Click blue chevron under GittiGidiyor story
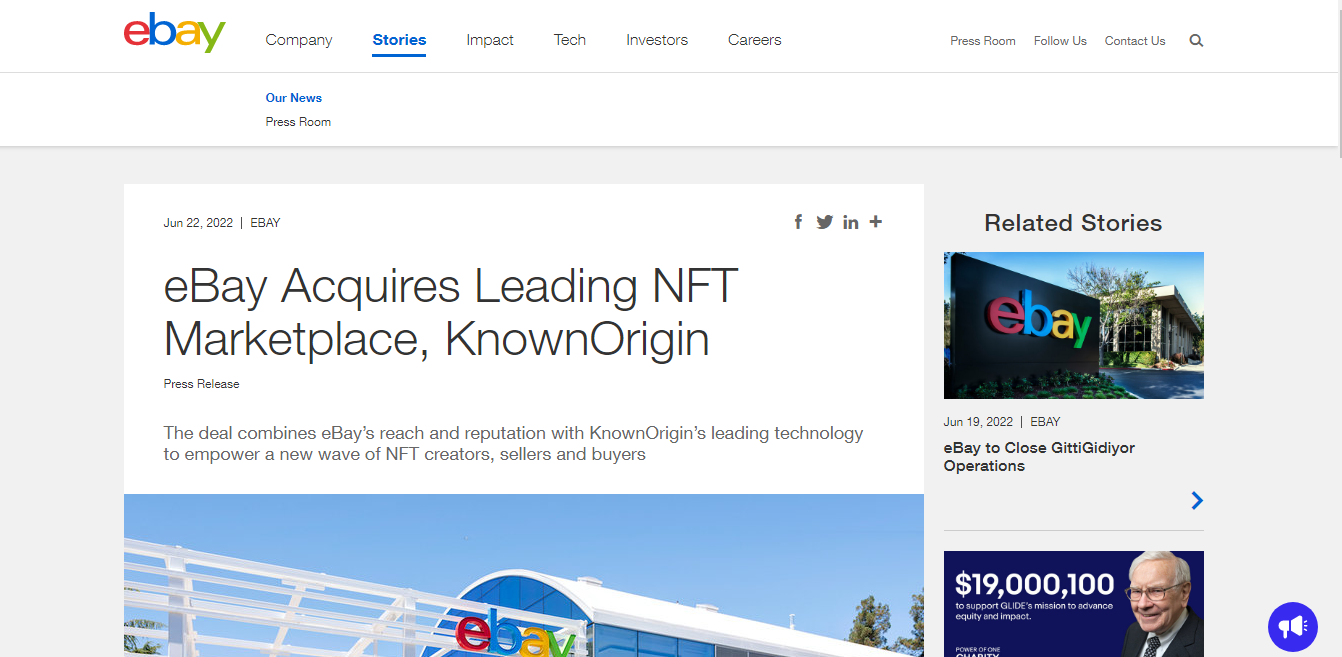The width and height of the screenshot is (1342, 657). tap(1197, 500)
